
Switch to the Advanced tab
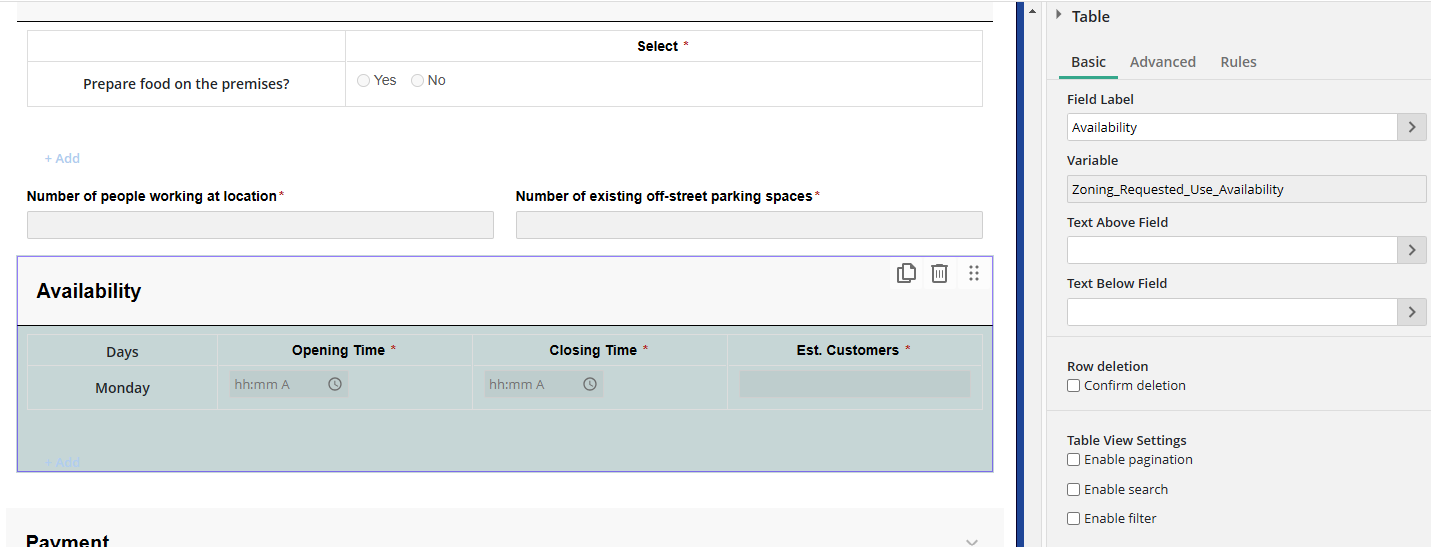click(1162, 62)
